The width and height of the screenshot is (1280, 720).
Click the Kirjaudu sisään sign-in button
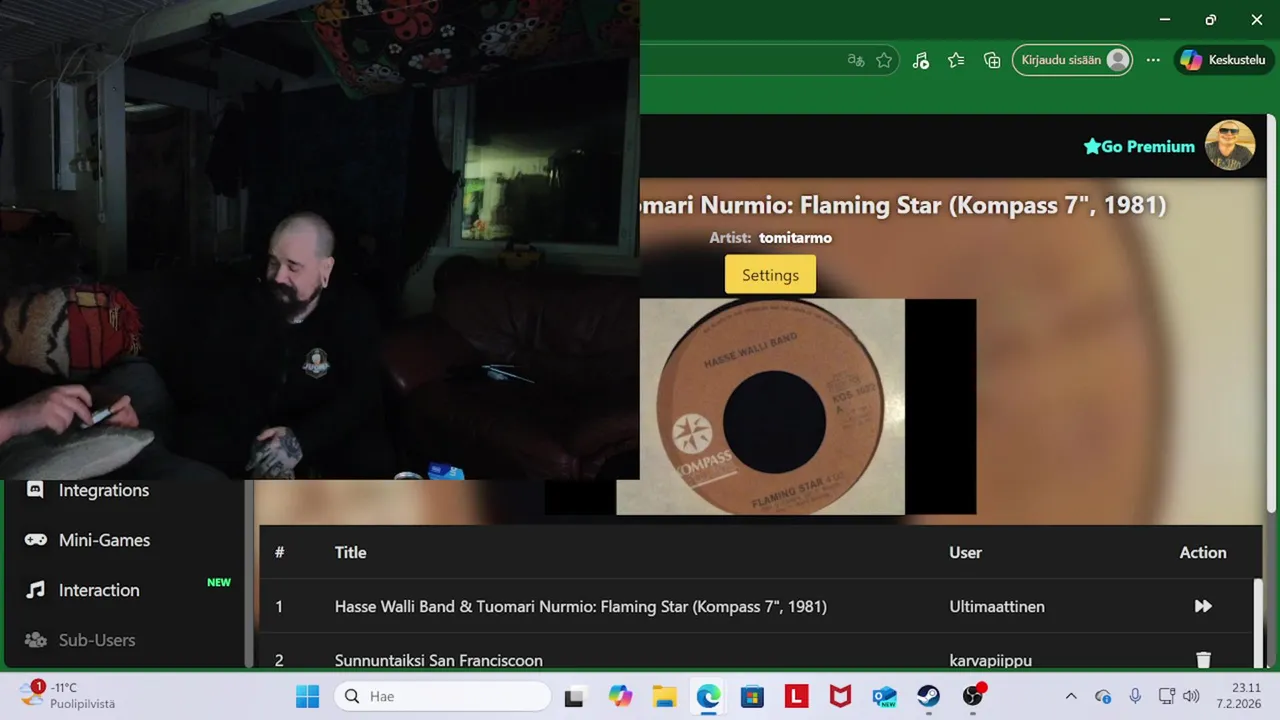(x=1073, y=60)
